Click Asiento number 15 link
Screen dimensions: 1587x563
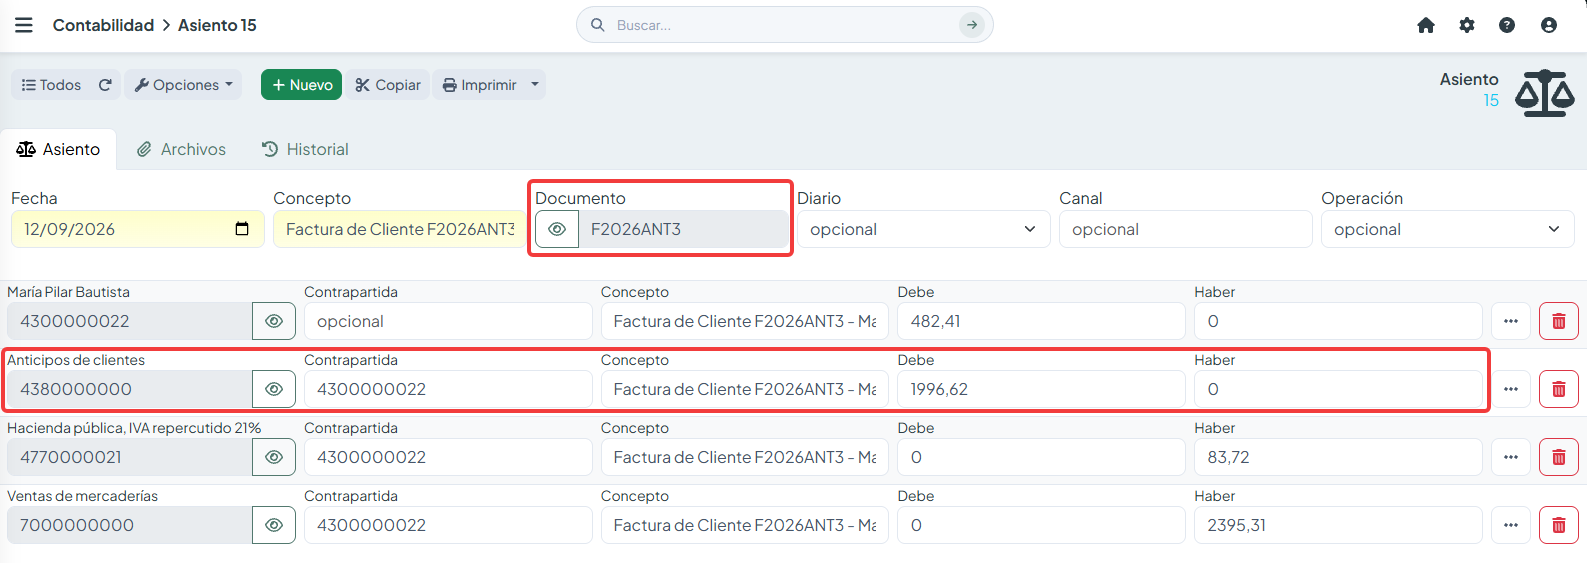coord(1490,101)
